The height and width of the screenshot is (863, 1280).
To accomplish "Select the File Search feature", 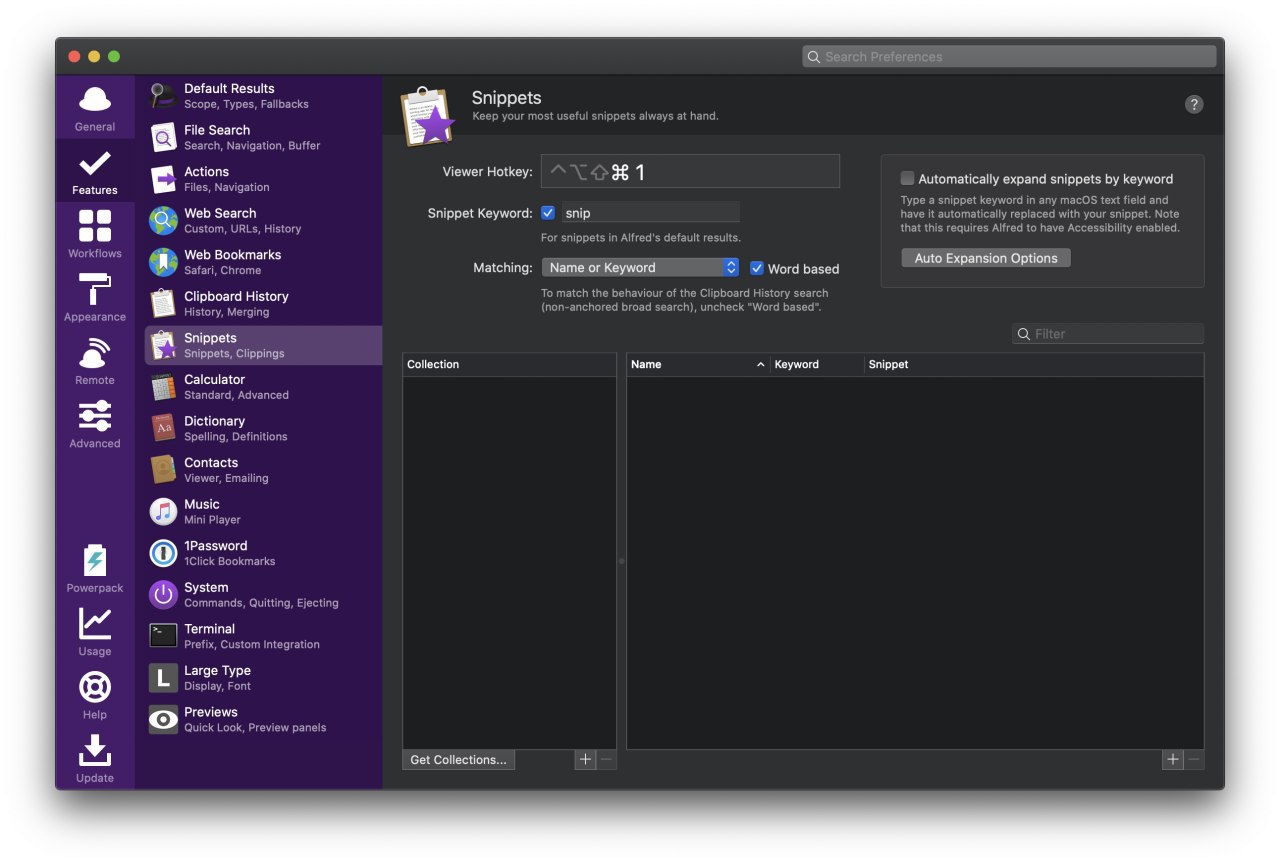I will [263, 137].
